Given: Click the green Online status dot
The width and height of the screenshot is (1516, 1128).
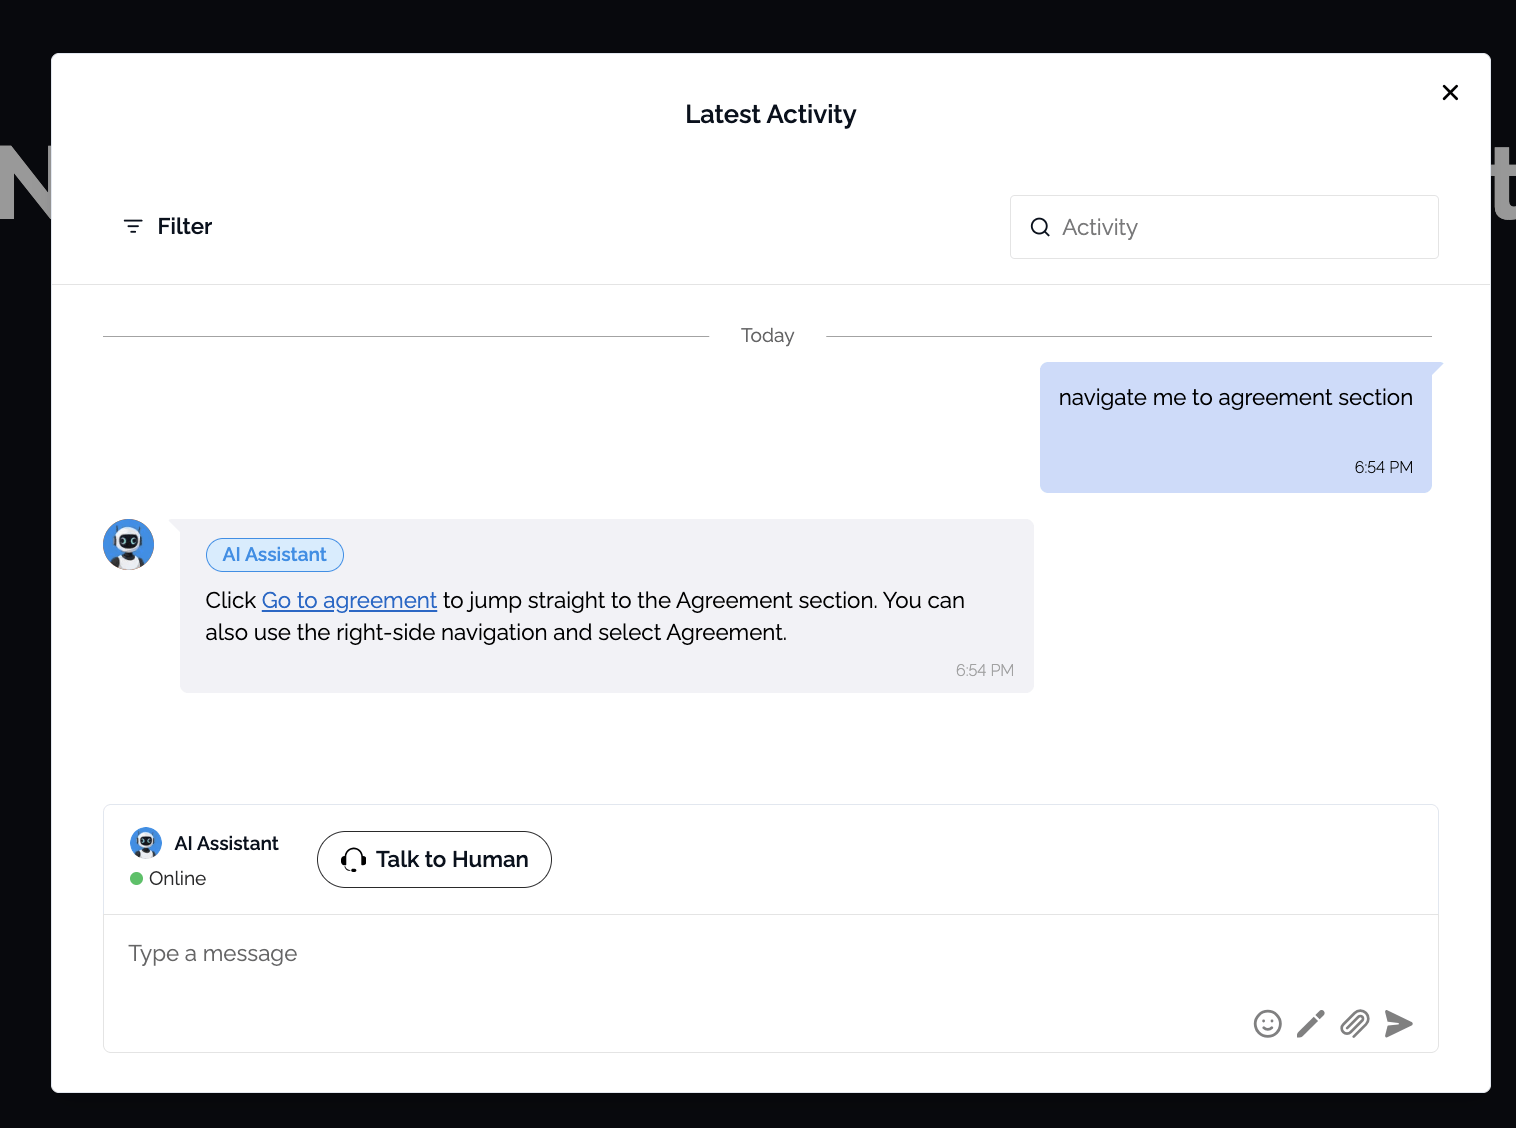Looking at the screenshot, I should point(137,879).
